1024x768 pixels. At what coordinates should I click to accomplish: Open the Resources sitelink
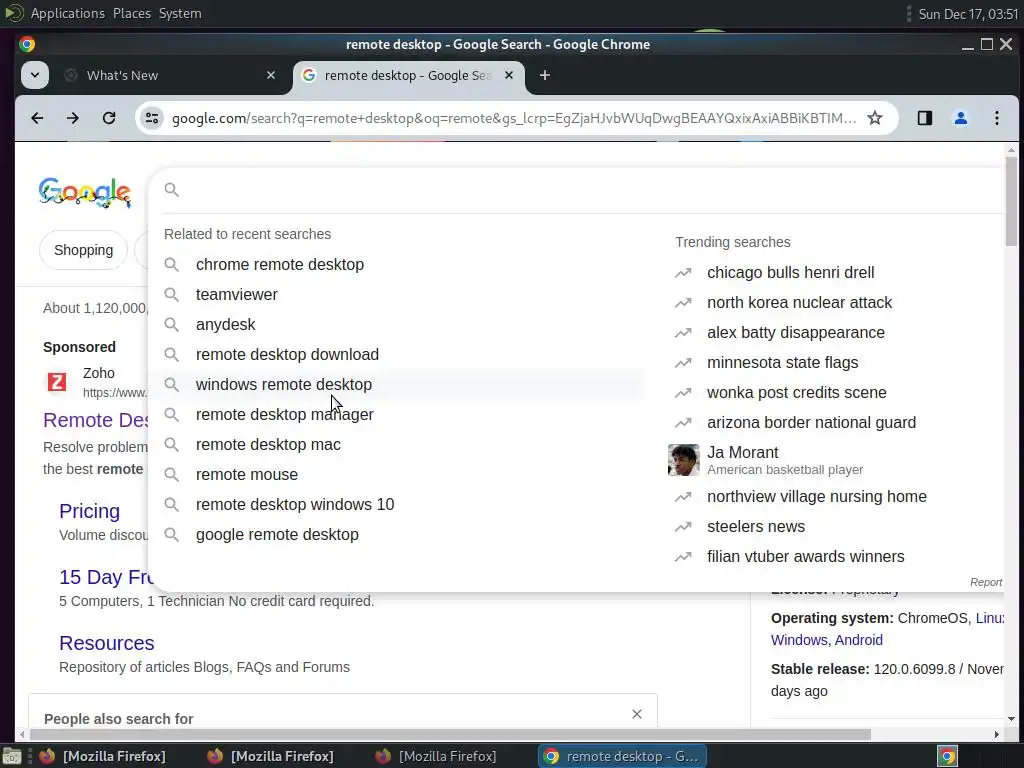point(106,643)
